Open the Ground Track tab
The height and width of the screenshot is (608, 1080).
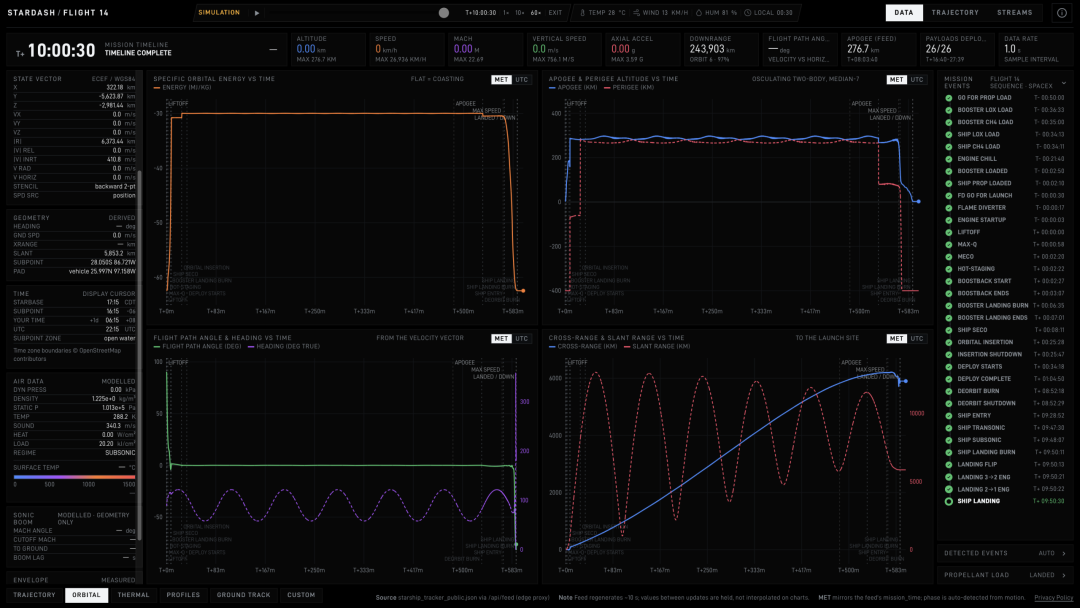(244, 595)
